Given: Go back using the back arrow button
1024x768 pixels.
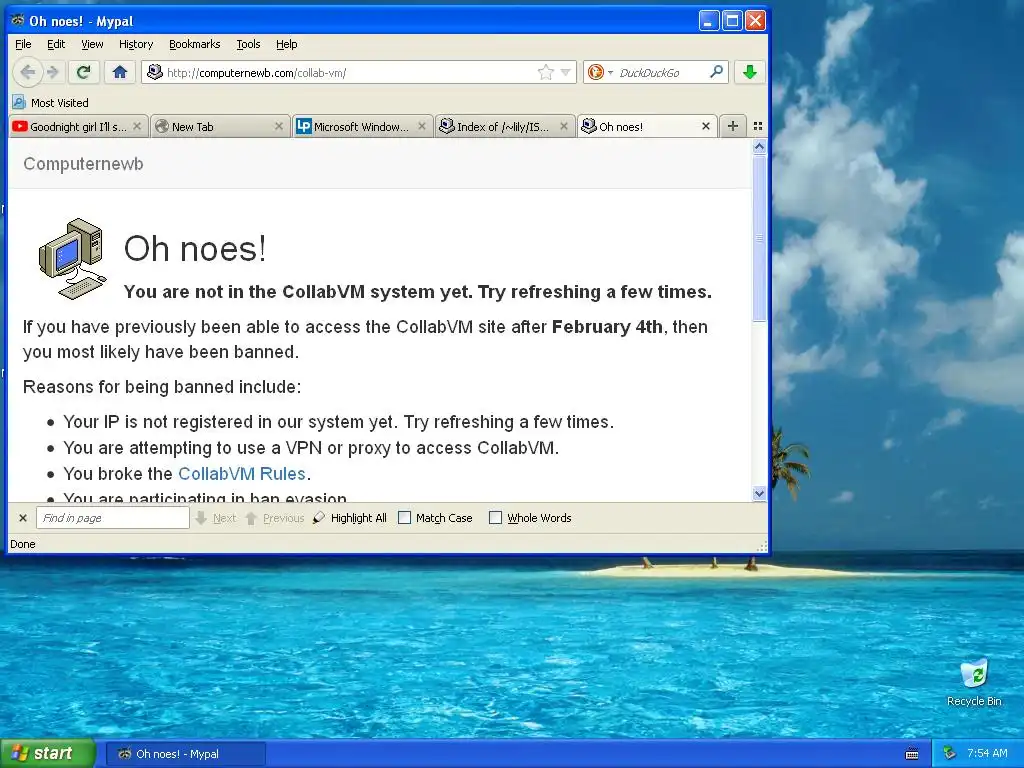Looking at the screenshot, I should (x=28, y=72).
